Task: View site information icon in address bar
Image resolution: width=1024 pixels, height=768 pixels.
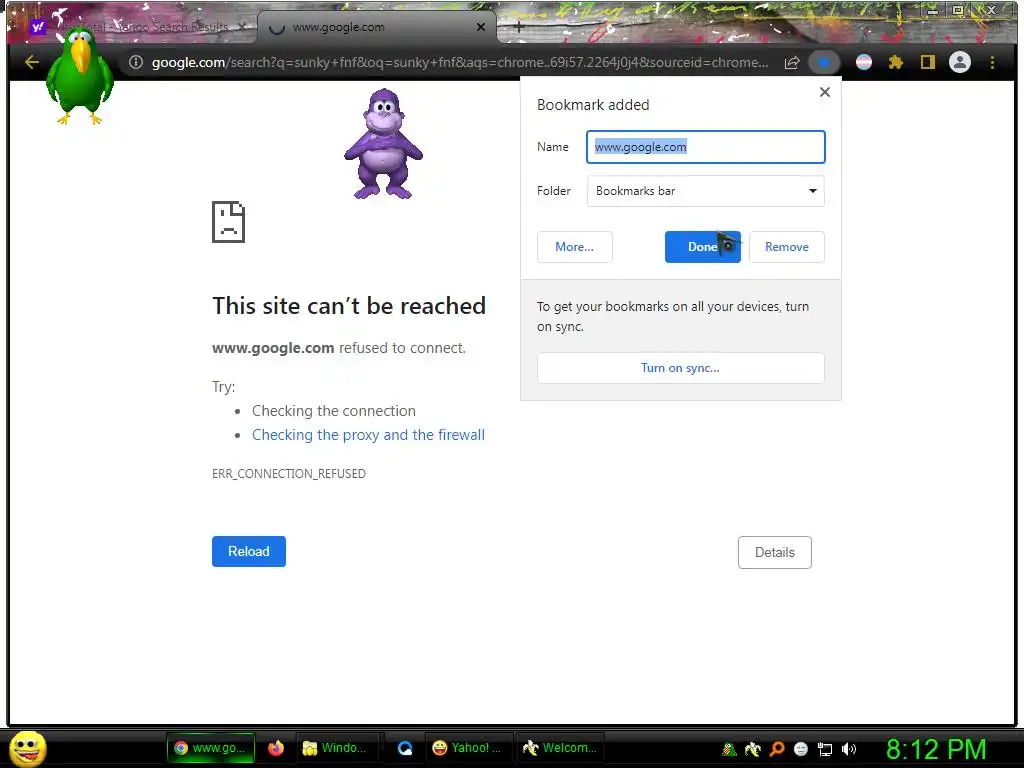Action: click(135, 62)
